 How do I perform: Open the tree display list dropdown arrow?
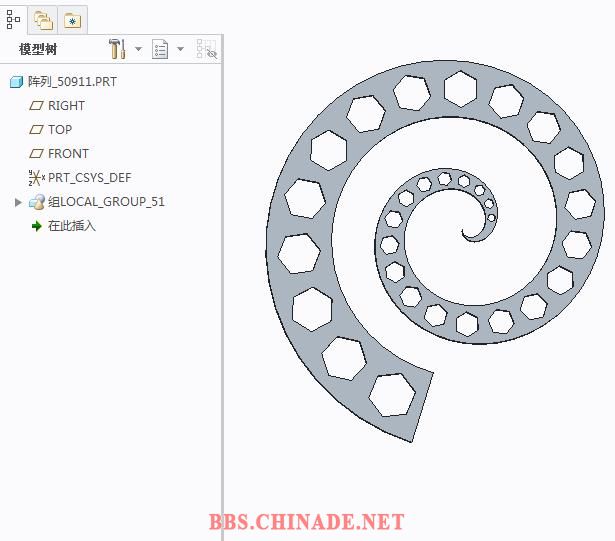[x=180, y=49]
